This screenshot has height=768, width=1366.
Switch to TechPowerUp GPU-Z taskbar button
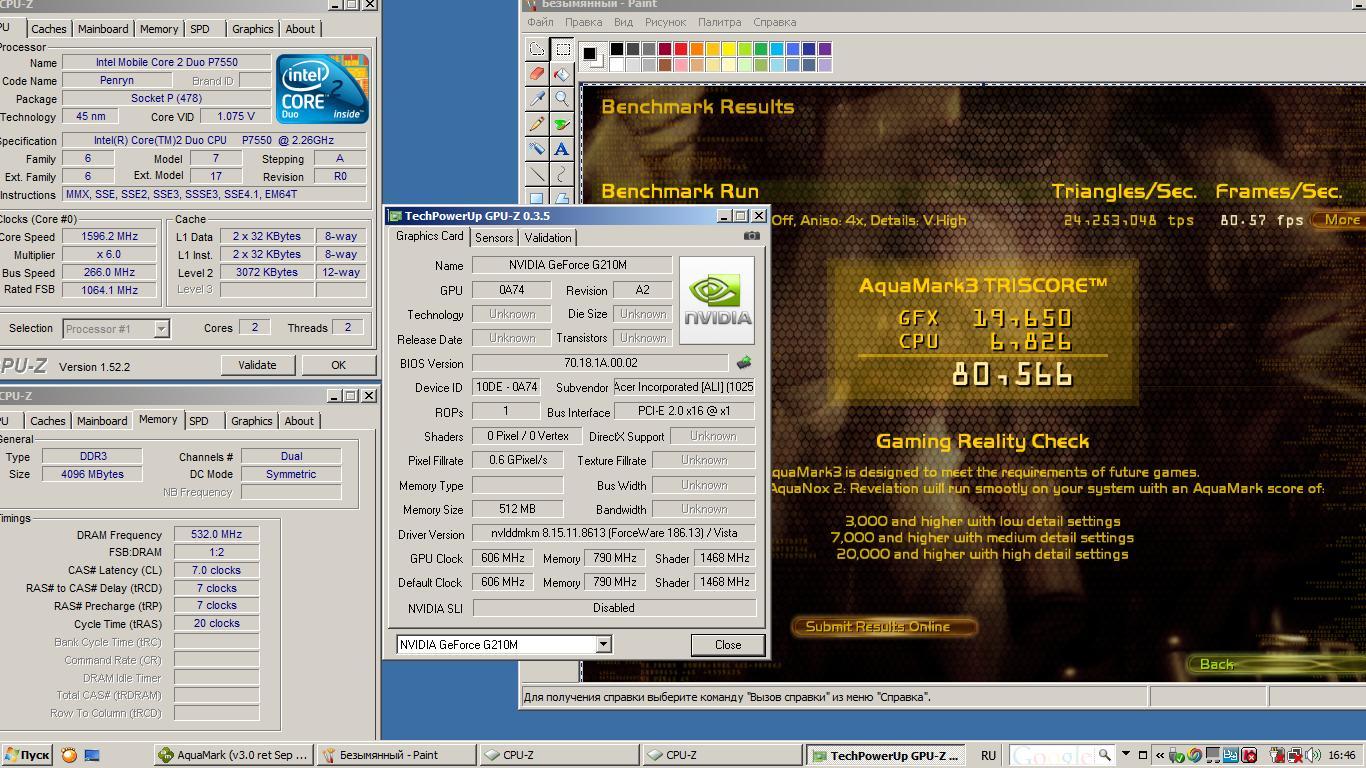tap(887, 755)
